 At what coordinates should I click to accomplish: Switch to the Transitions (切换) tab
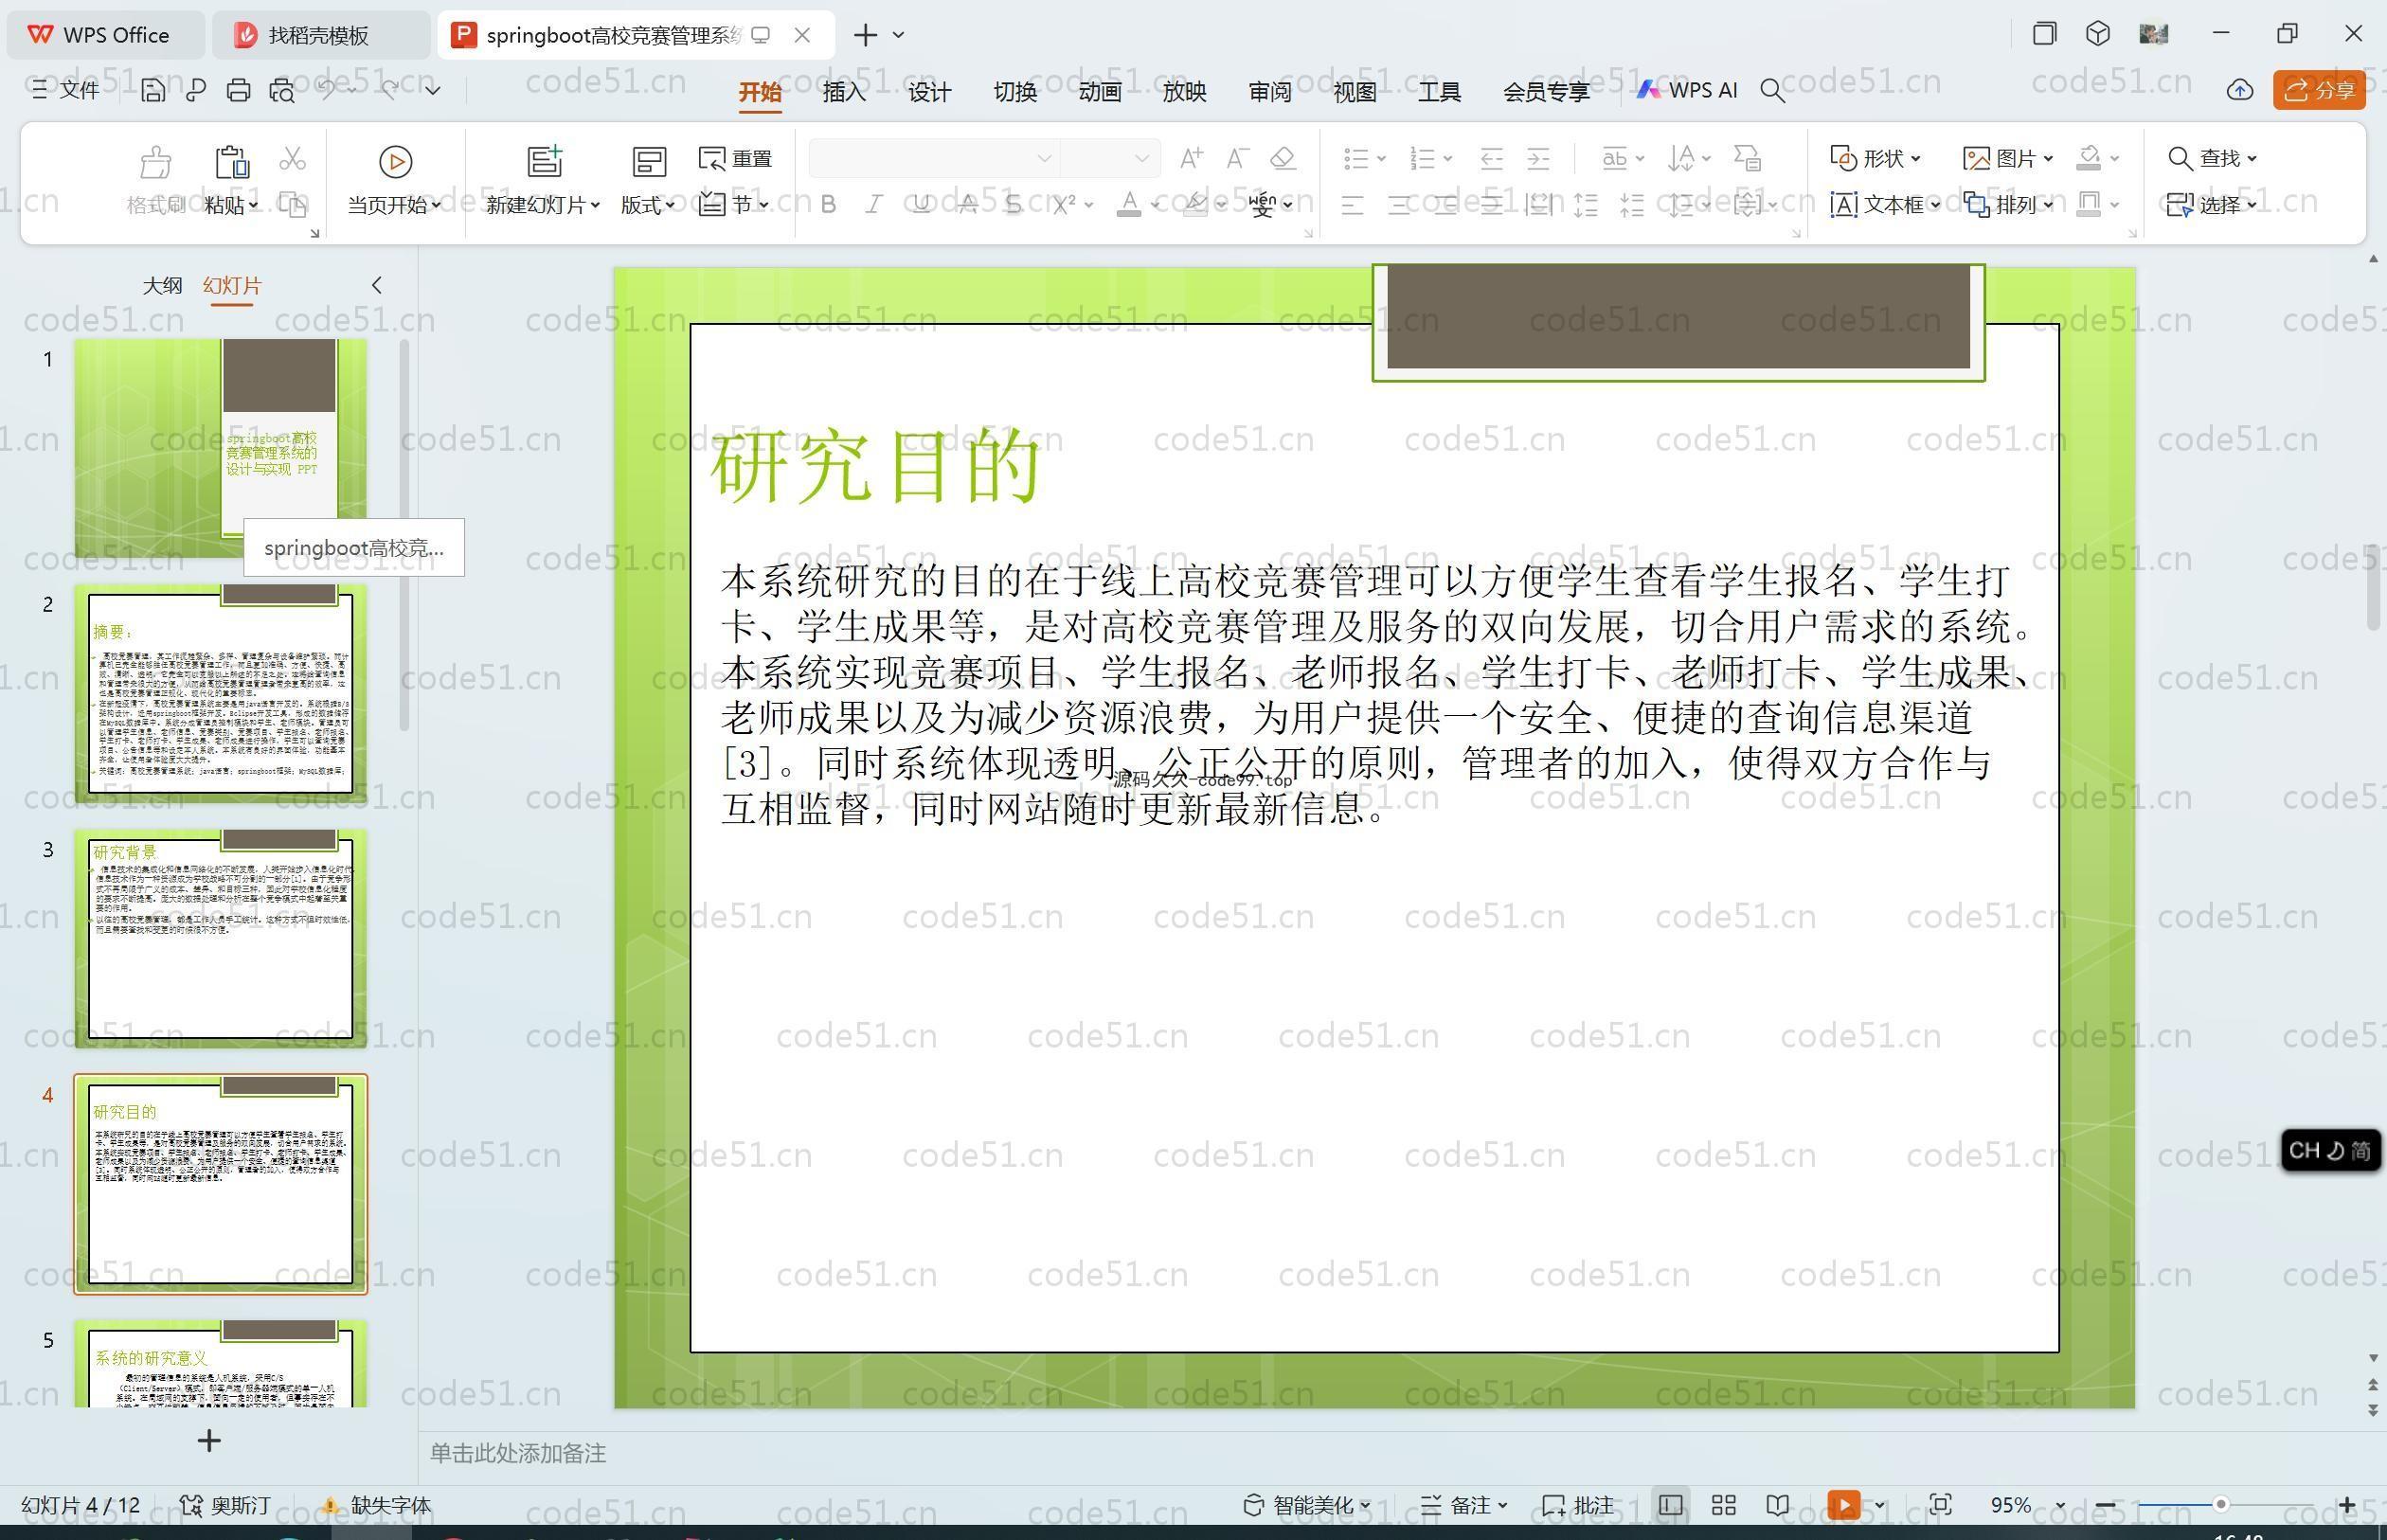point(1014,91)
